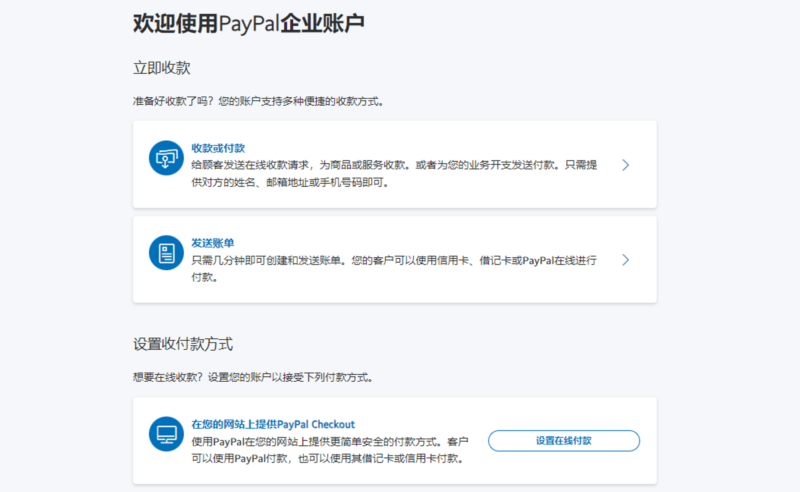Click the text 想要在线收款？设置您的账户以接受下列付款方式。
The image size is (800, 492).
tap(253, 378)
